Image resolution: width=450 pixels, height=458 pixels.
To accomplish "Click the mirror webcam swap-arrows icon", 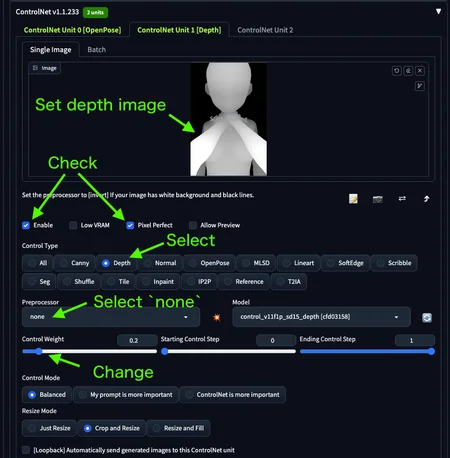I will tap(402, 199).
